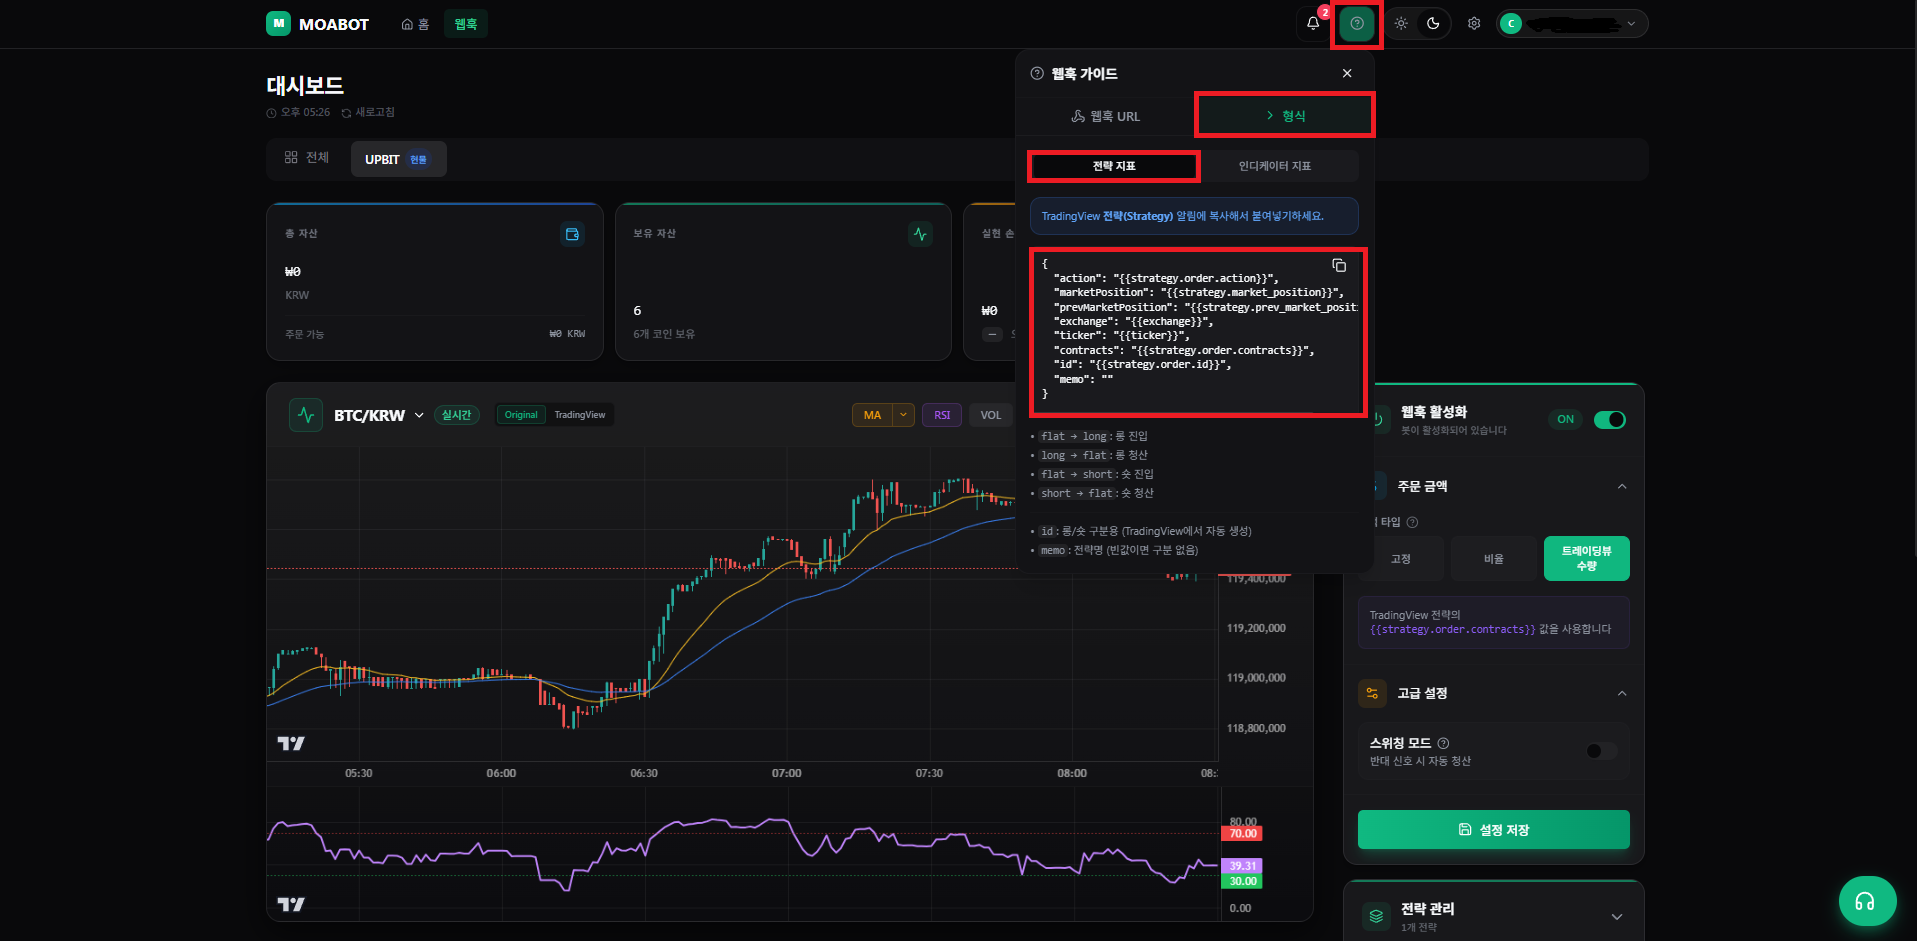
Task: Click the 30.00 RSI level label
Action: click(x=1242, y=882)
